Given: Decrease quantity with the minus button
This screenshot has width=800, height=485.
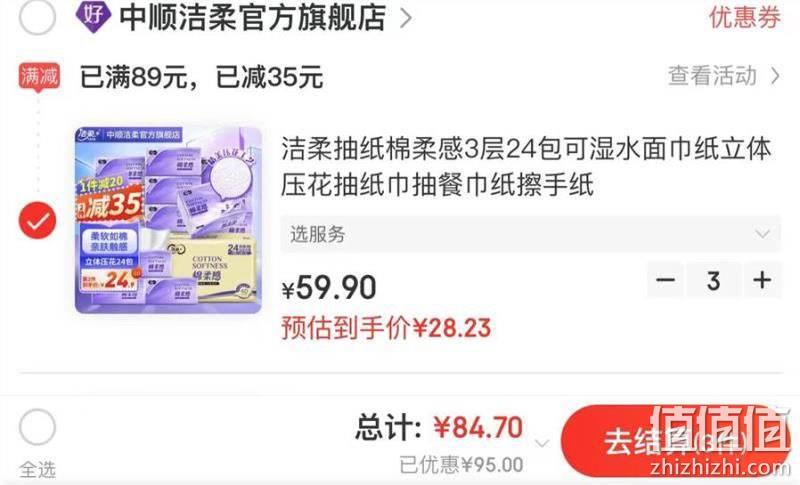Looking at the screenshot, I should (x=665, y=280).
